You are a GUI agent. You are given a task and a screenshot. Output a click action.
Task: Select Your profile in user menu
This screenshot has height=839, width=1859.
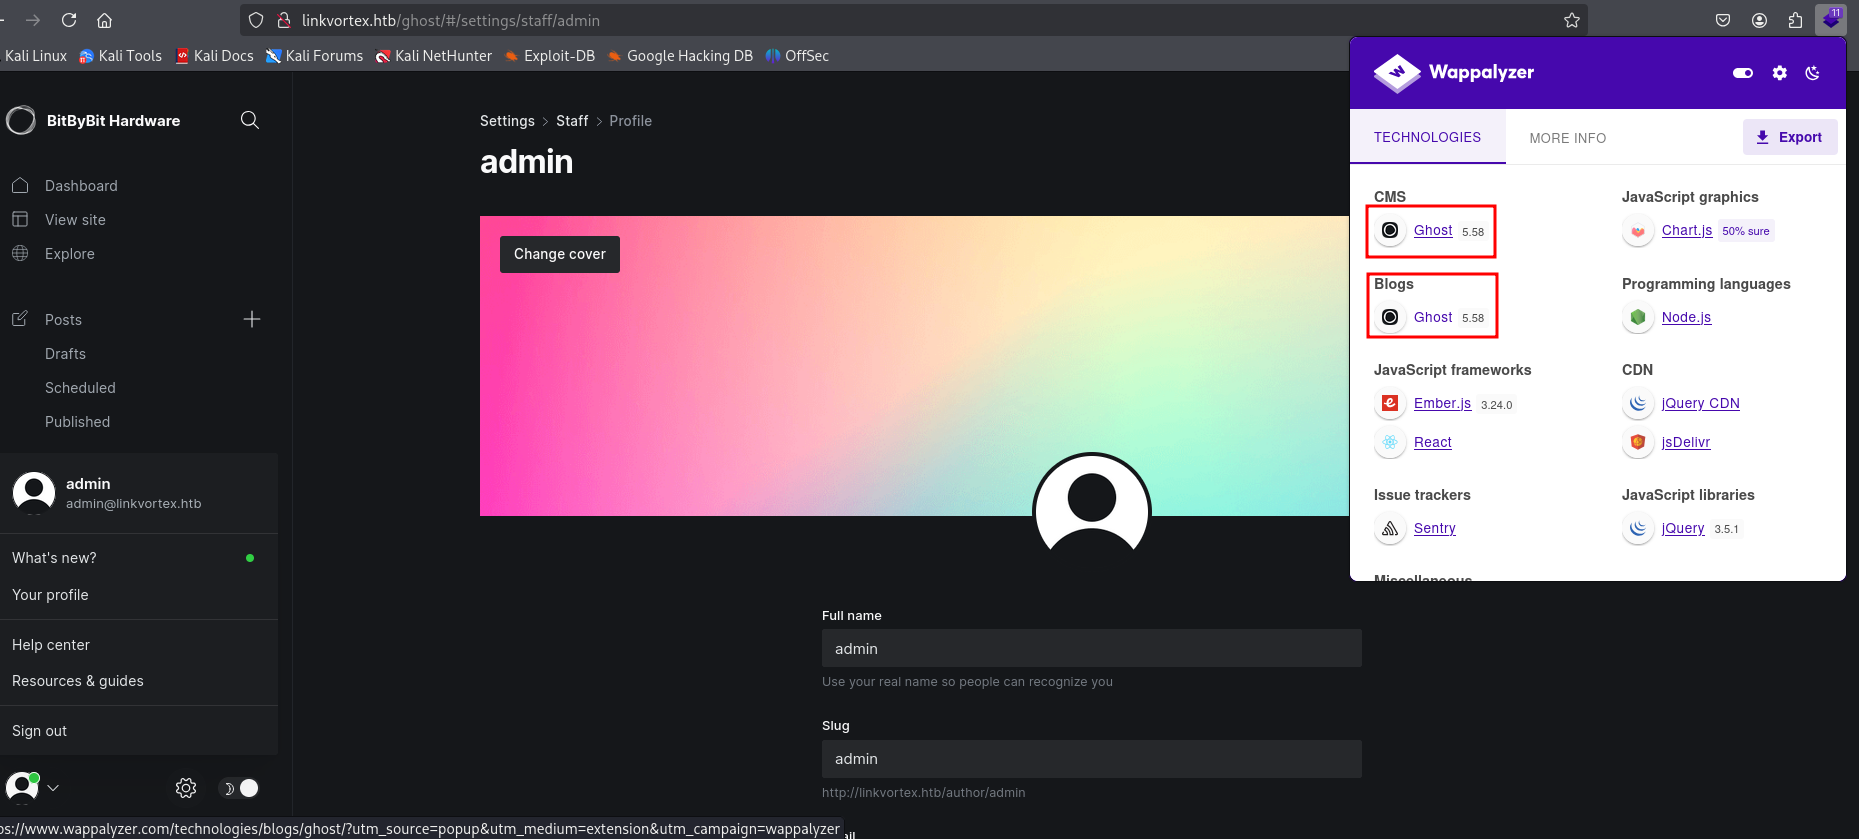50,595
